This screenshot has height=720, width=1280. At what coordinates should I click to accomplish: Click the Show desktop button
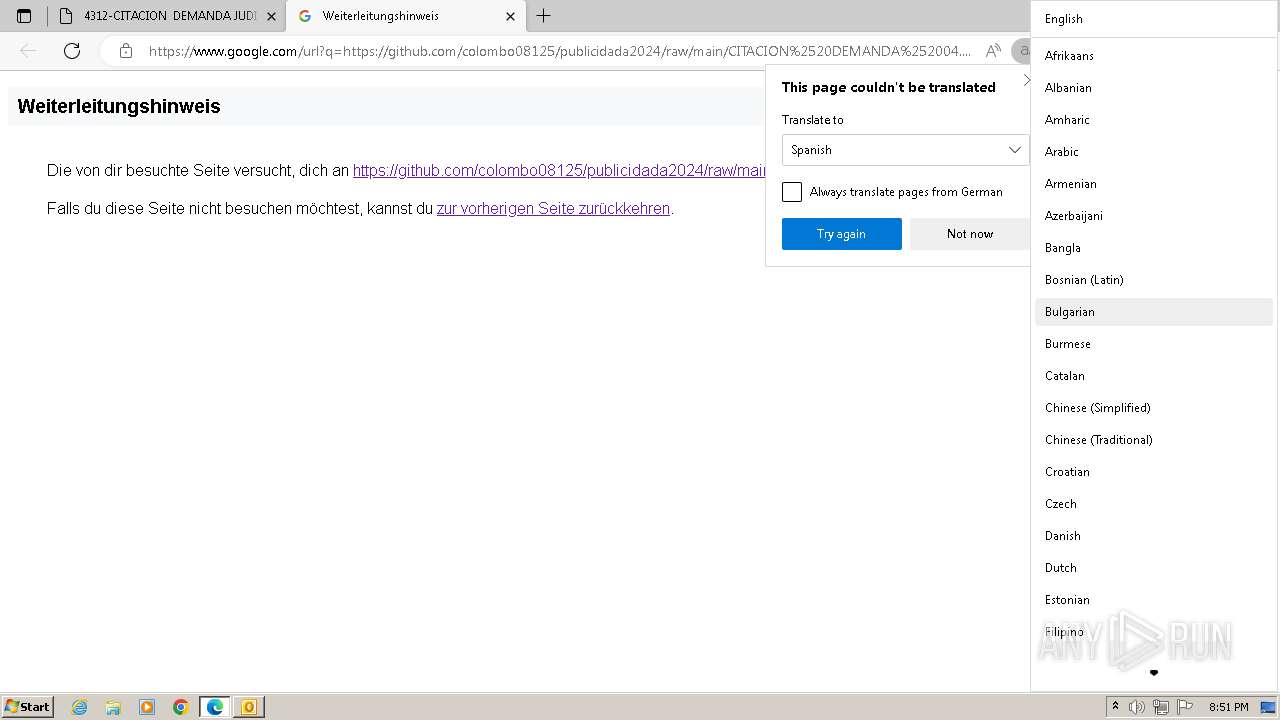[x=1268, y=707]
